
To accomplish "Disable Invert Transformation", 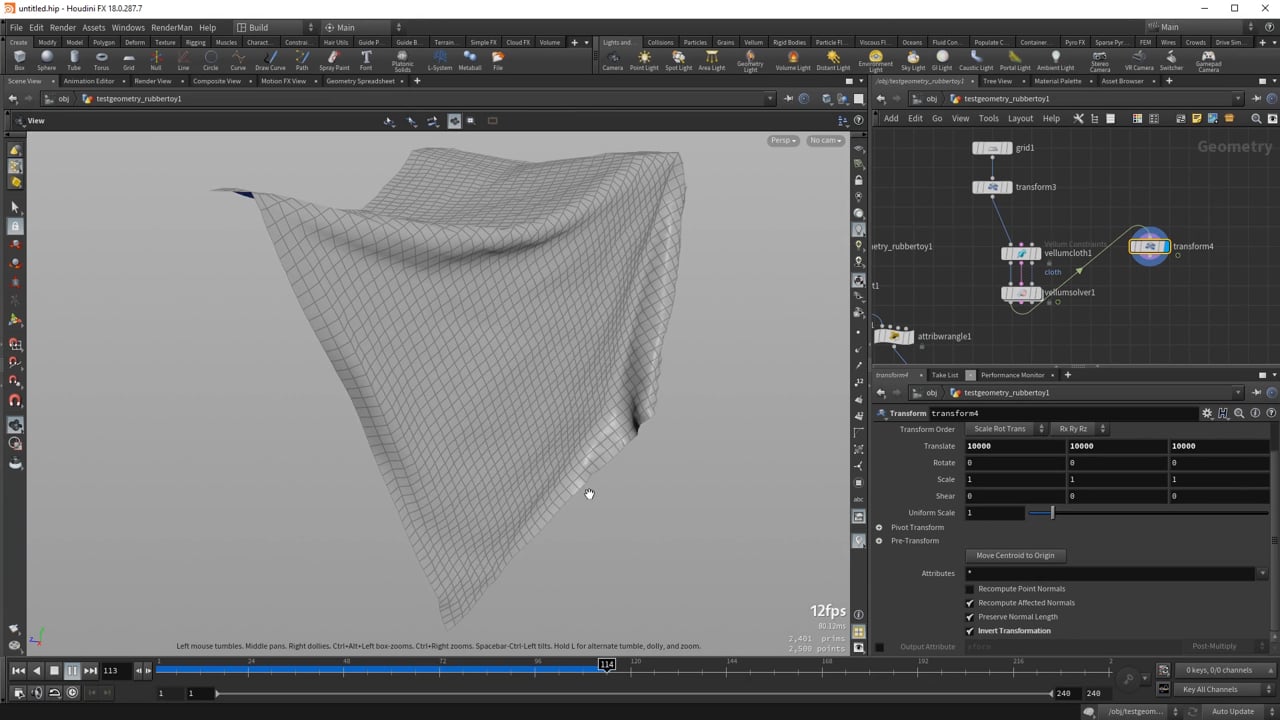I will click(x=969, y=631).
